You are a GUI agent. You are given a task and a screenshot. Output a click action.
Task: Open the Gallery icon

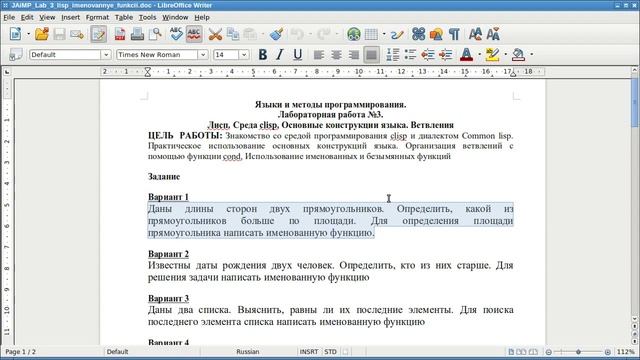[x=436, y=34]
